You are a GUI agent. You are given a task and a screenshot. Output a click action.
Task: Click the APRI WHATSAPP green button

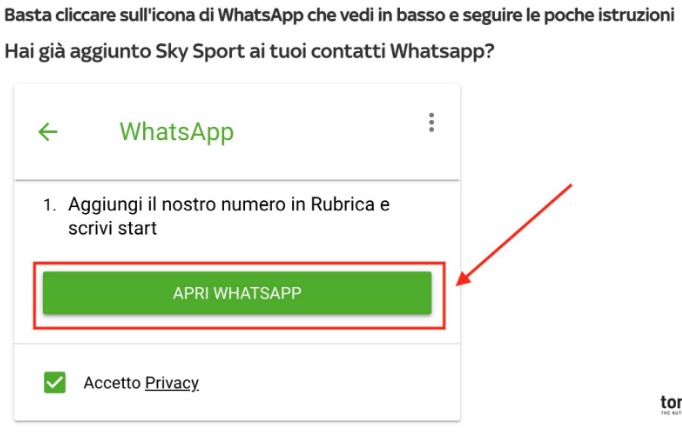point(237,293)
